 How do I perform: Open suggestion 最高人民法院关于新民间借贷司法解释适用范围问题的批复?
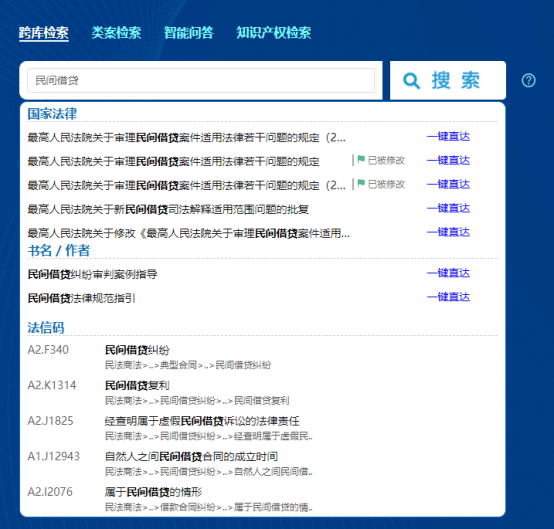tap(168, 210)
